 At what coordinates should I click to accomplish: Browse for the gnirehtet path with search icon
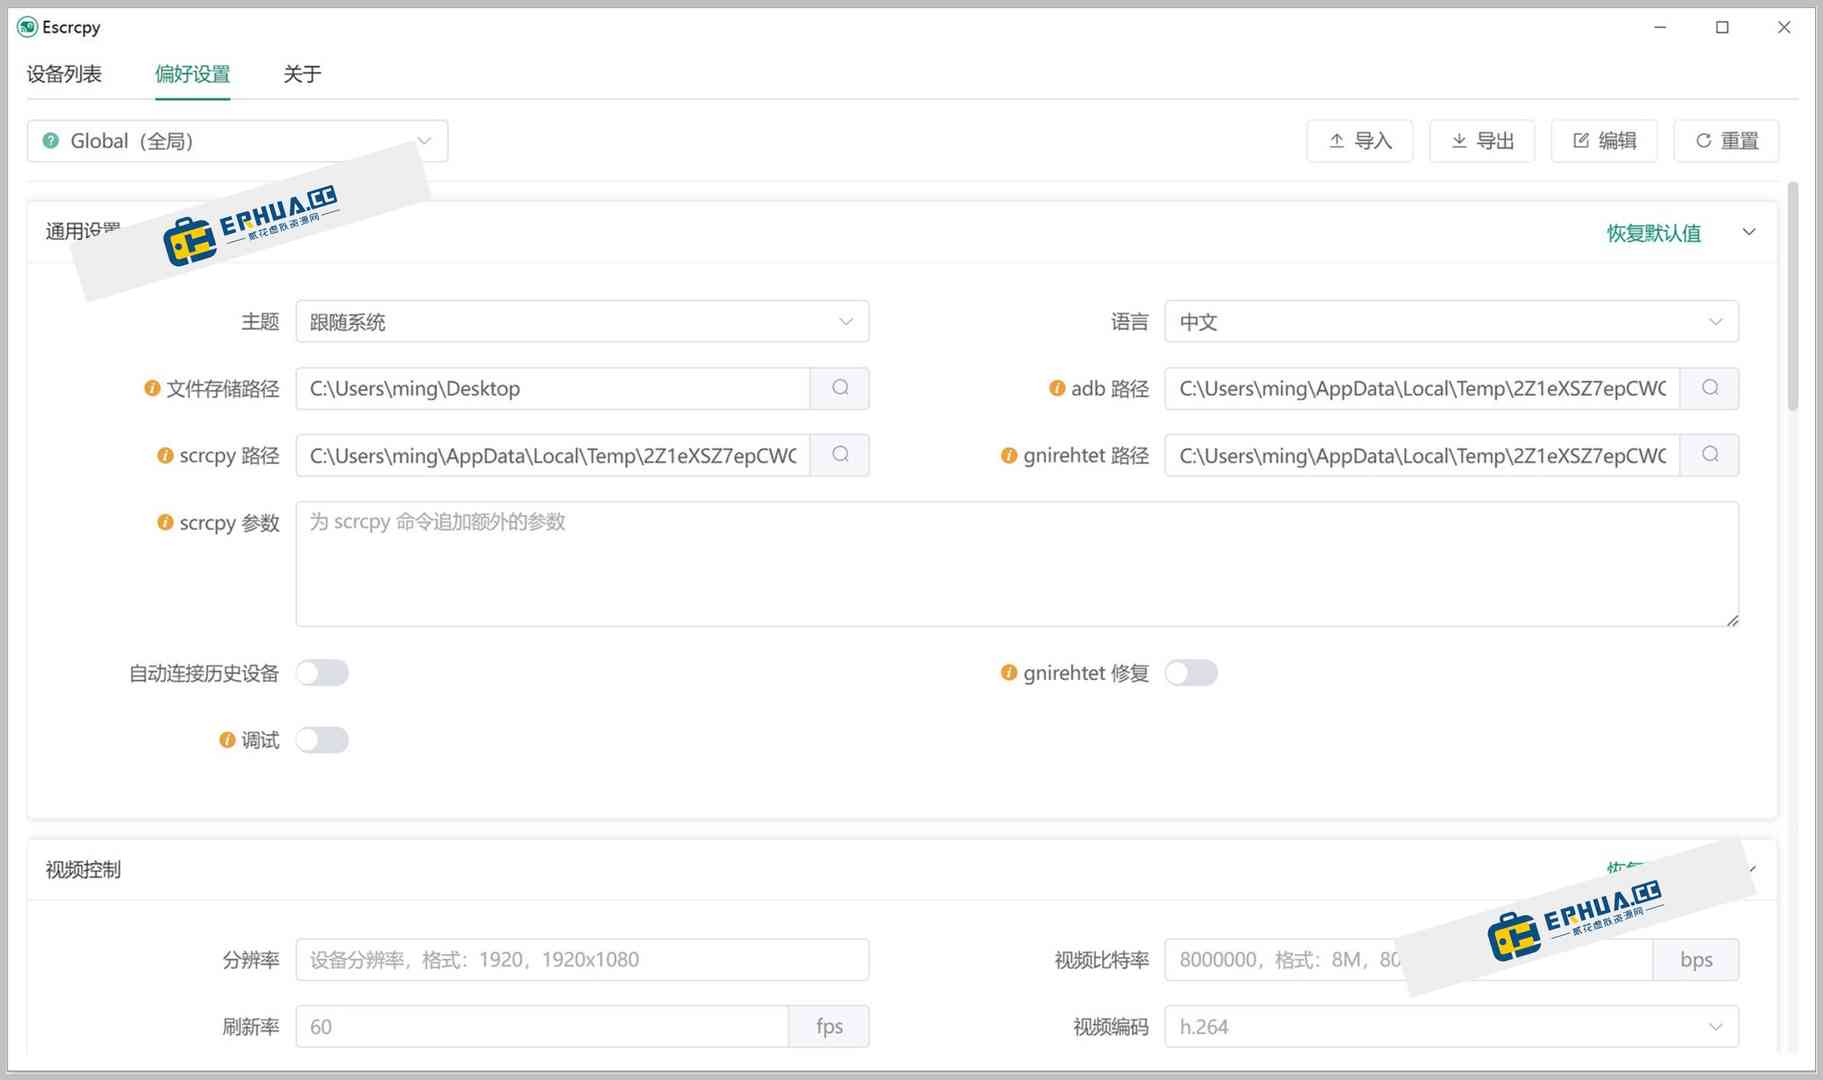point(1710,455)
